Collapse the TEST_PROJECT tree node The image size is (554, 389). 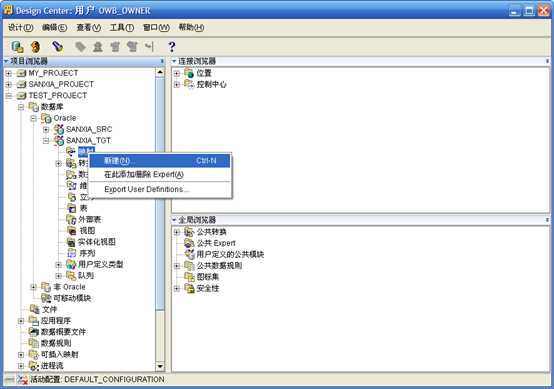tap(9, 96)
